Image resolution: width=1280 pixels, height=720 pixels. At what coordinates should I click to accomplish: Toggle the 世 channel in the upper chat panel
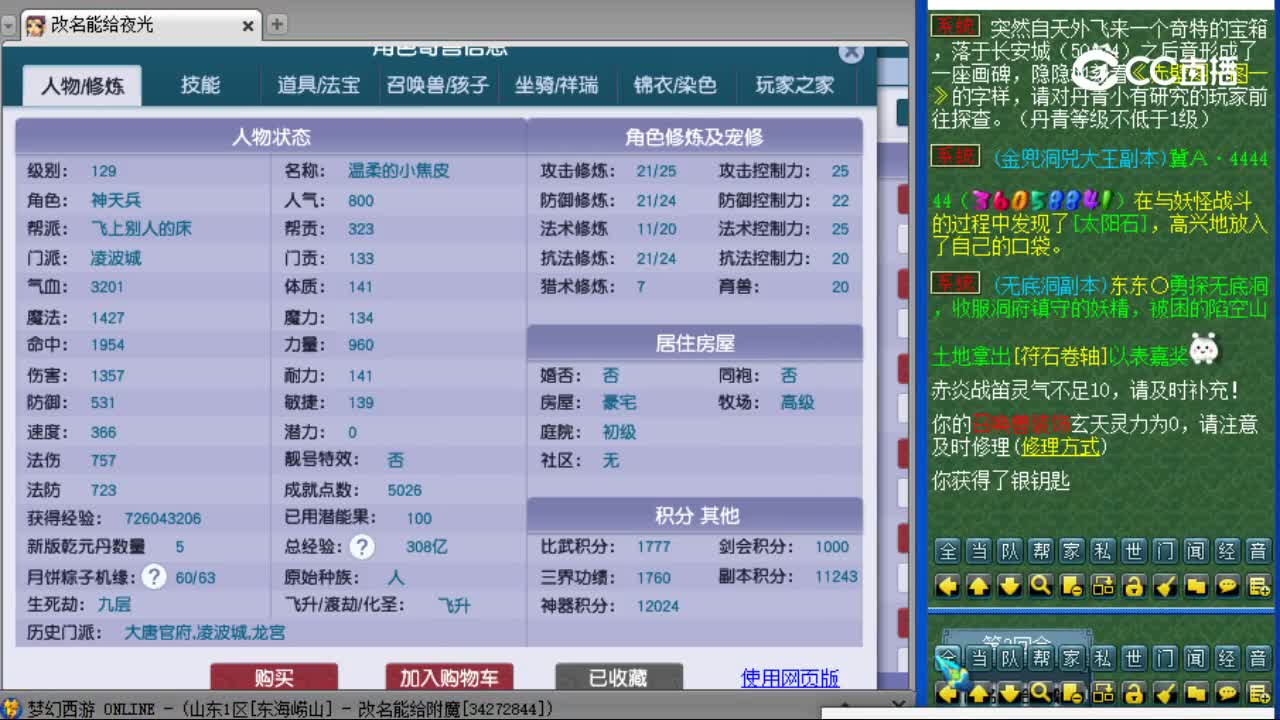click(1134, 551)
